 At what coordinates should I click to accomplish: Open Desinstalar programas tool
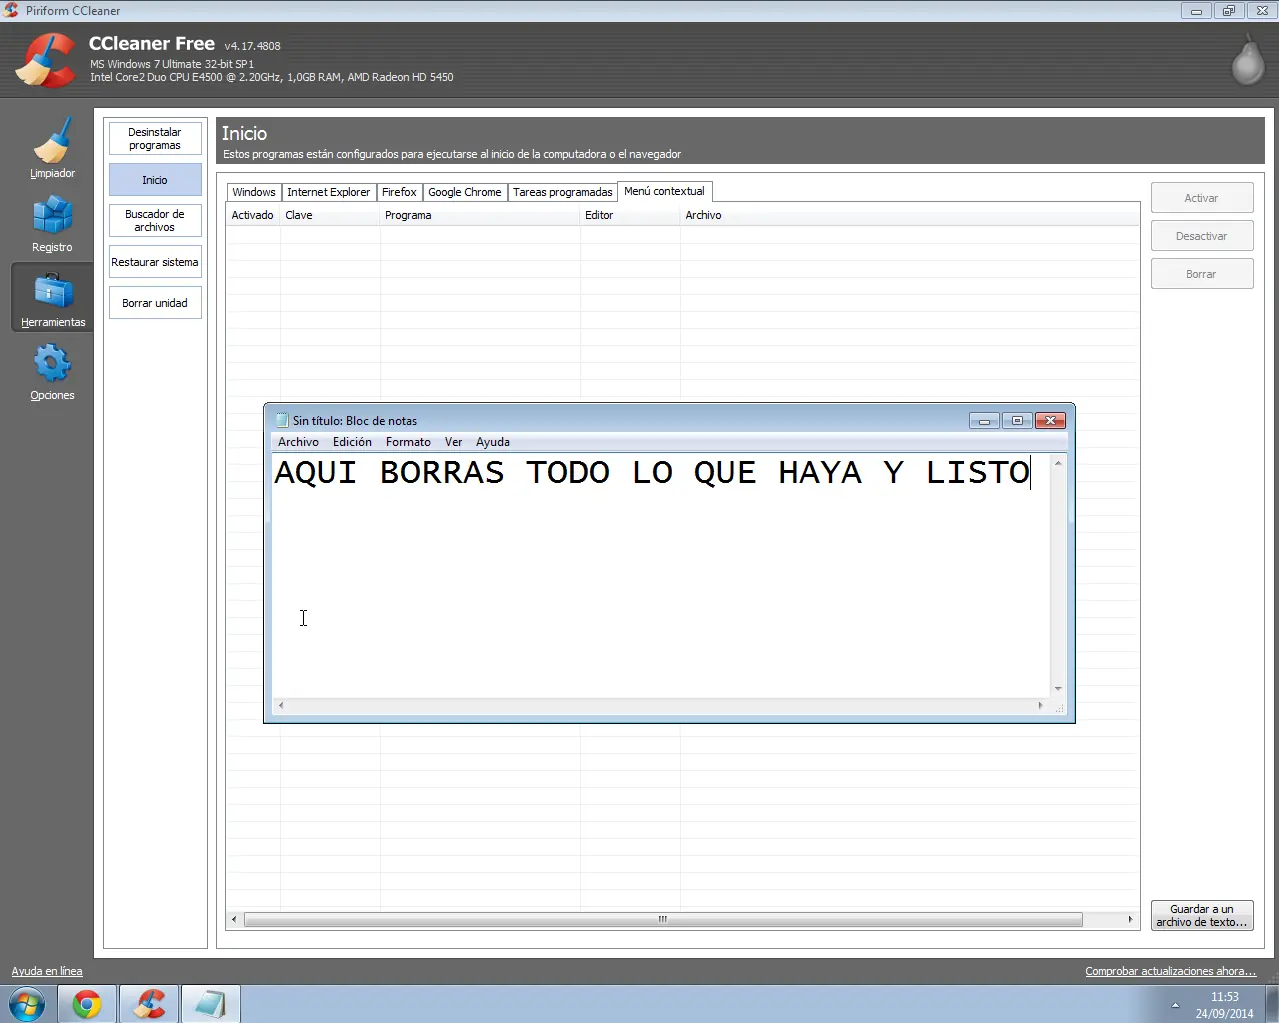click(x=155, y=139)
